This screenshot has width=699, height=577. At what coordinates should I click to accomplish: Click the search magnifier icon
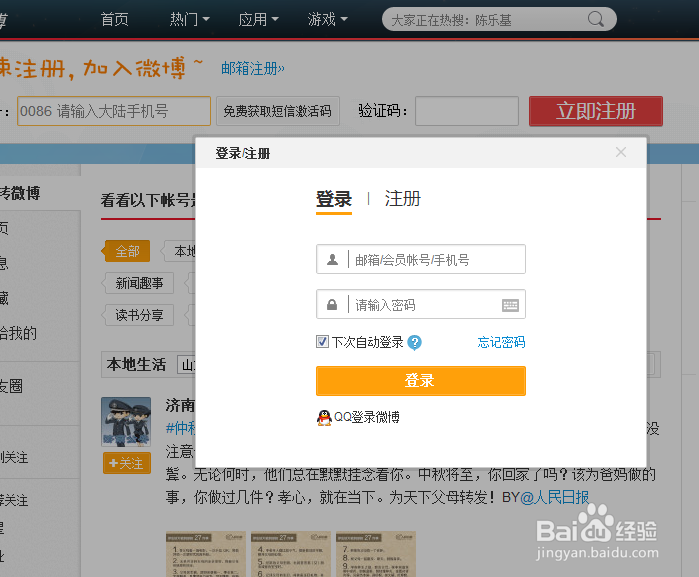(596, 19)
